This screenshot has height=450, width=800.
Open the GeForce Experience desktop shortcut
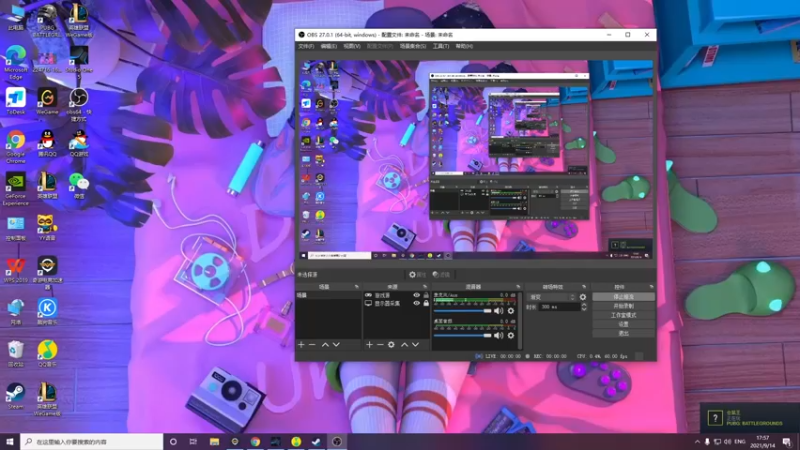coord(16,189)
